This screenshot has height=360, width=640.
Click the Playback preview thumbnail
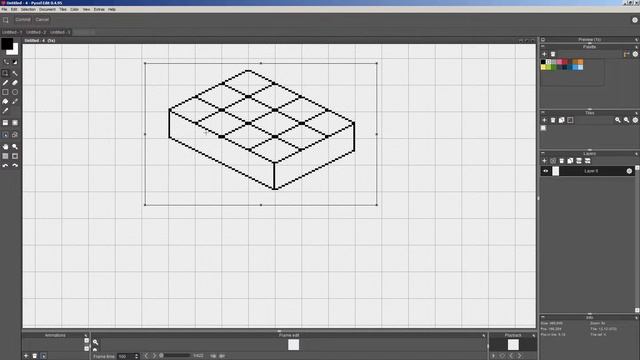point(513,345)
